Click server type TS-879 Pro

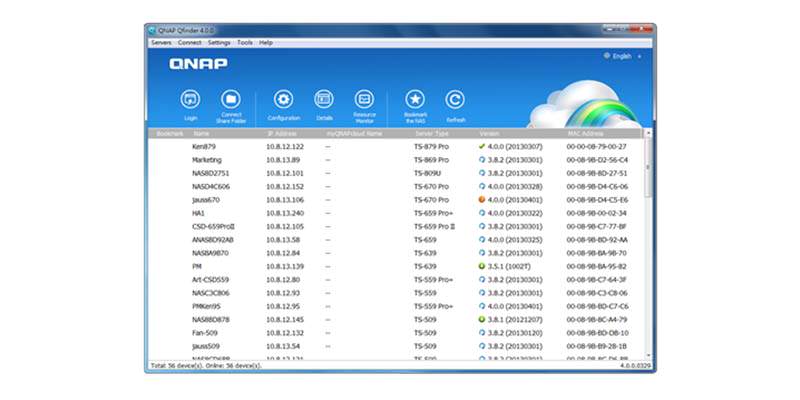click(x=431, y=146)
